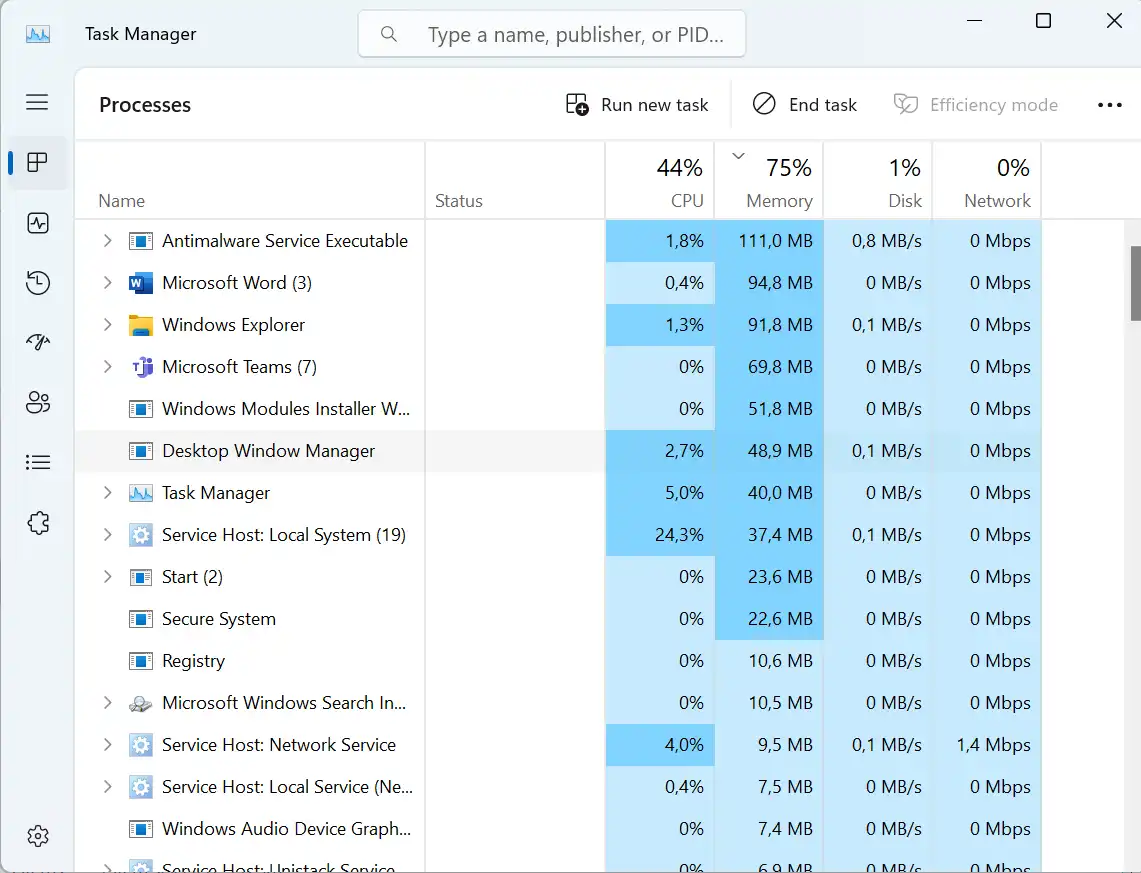Screen dimensions: 1141x873
Task: Open the Details sidebar icon
Action: (x=37, y=463)
